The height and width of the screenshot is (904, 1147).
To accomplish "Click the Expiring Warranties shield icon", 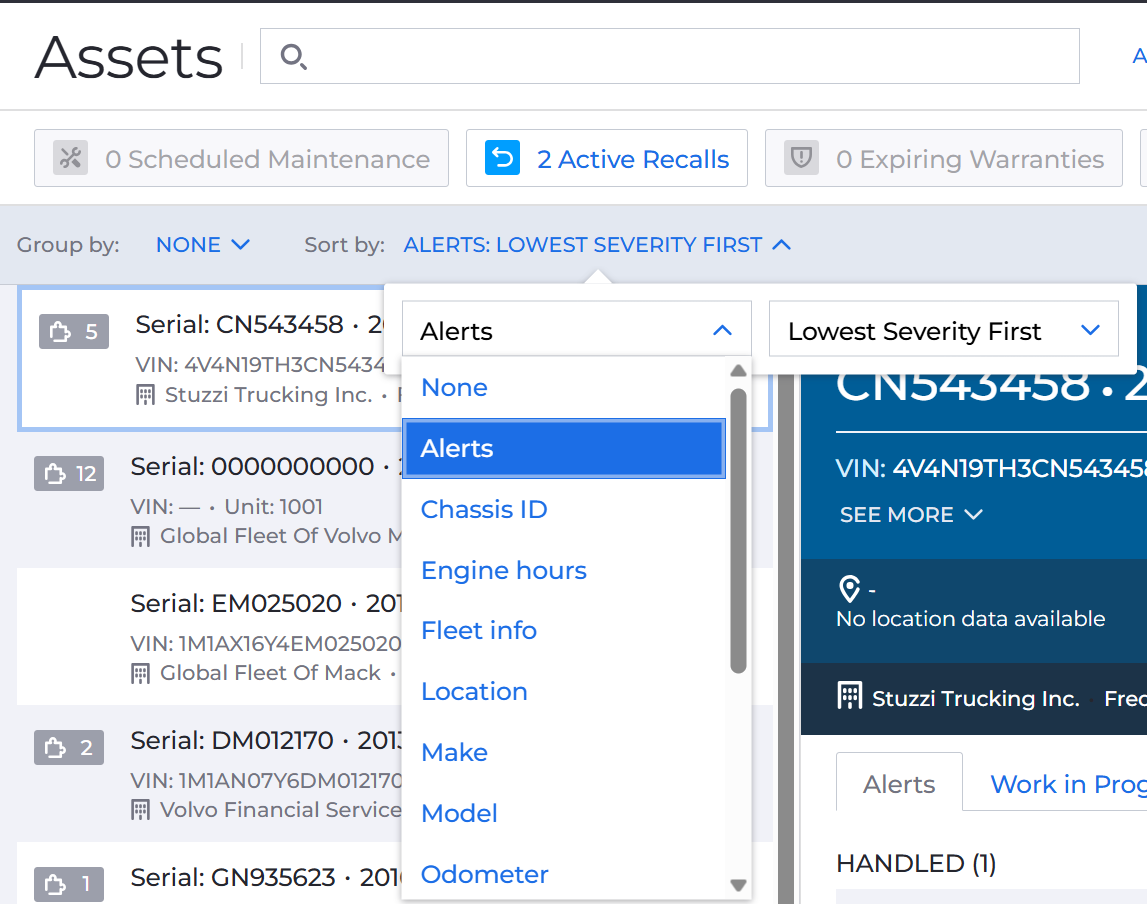I will (801, 158).
